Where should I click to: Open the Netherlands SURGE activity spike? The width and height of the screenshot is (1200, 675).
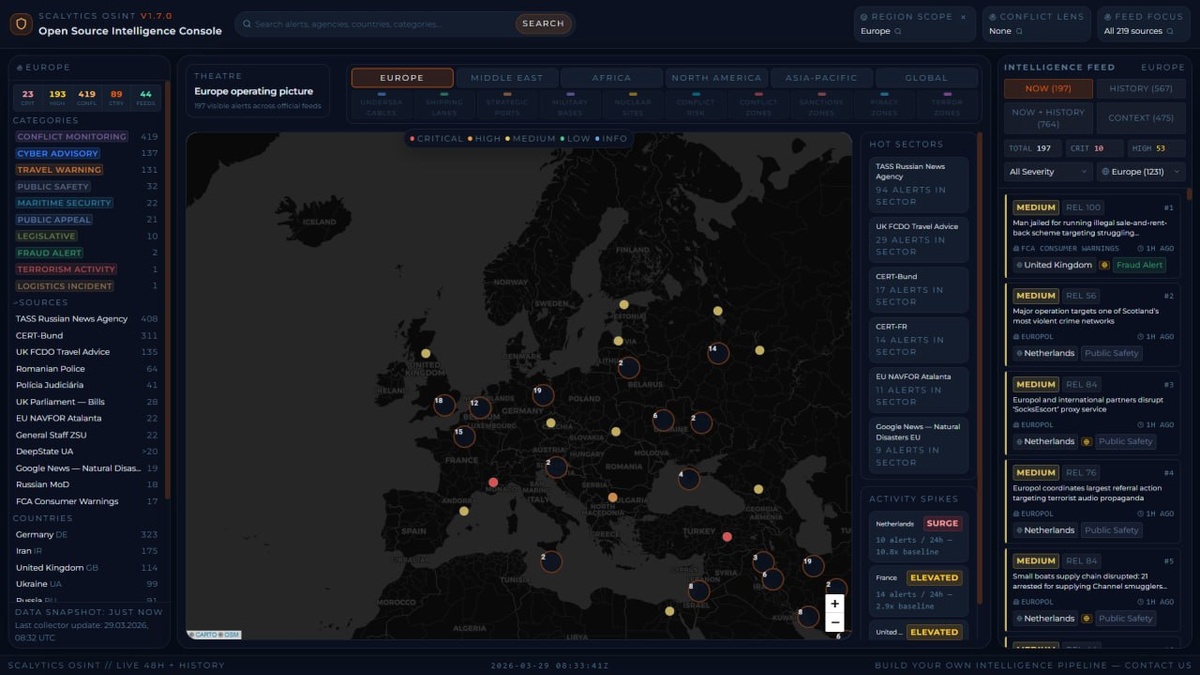point(918,536)
